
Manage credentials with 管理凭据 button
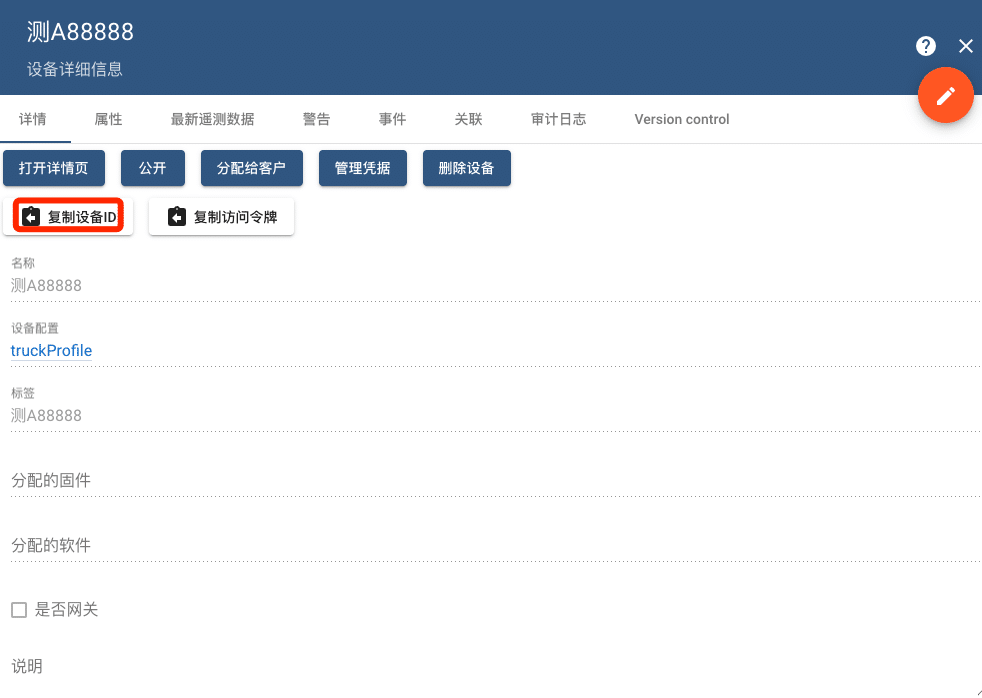[x=362, y=168]
